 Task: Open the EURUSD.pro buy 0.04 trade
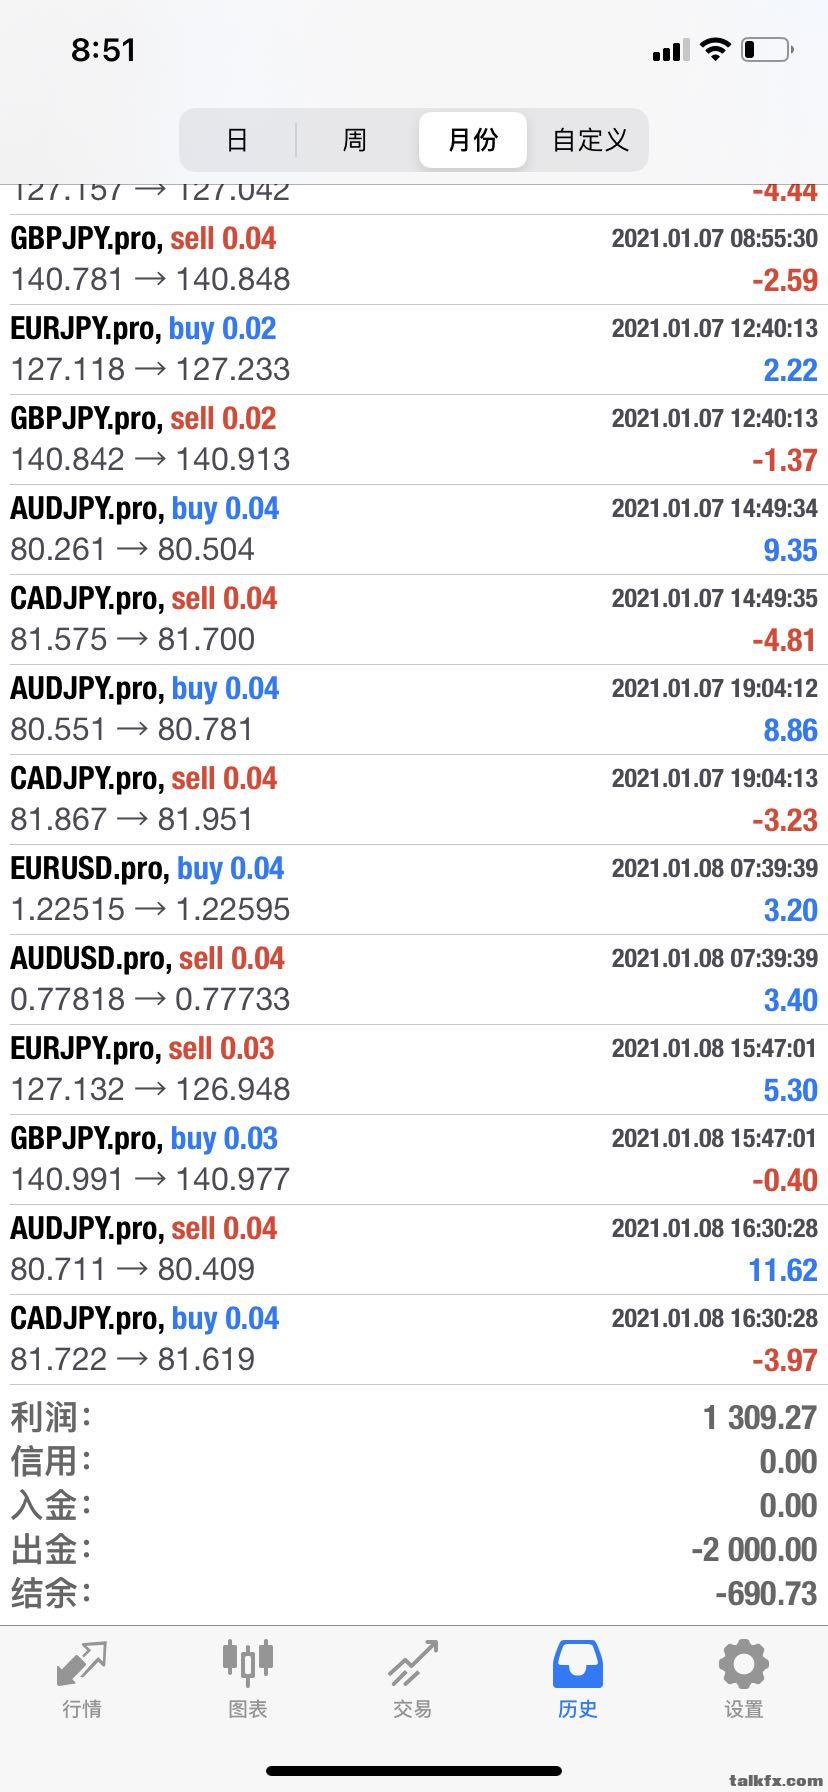tap(414, 889)
